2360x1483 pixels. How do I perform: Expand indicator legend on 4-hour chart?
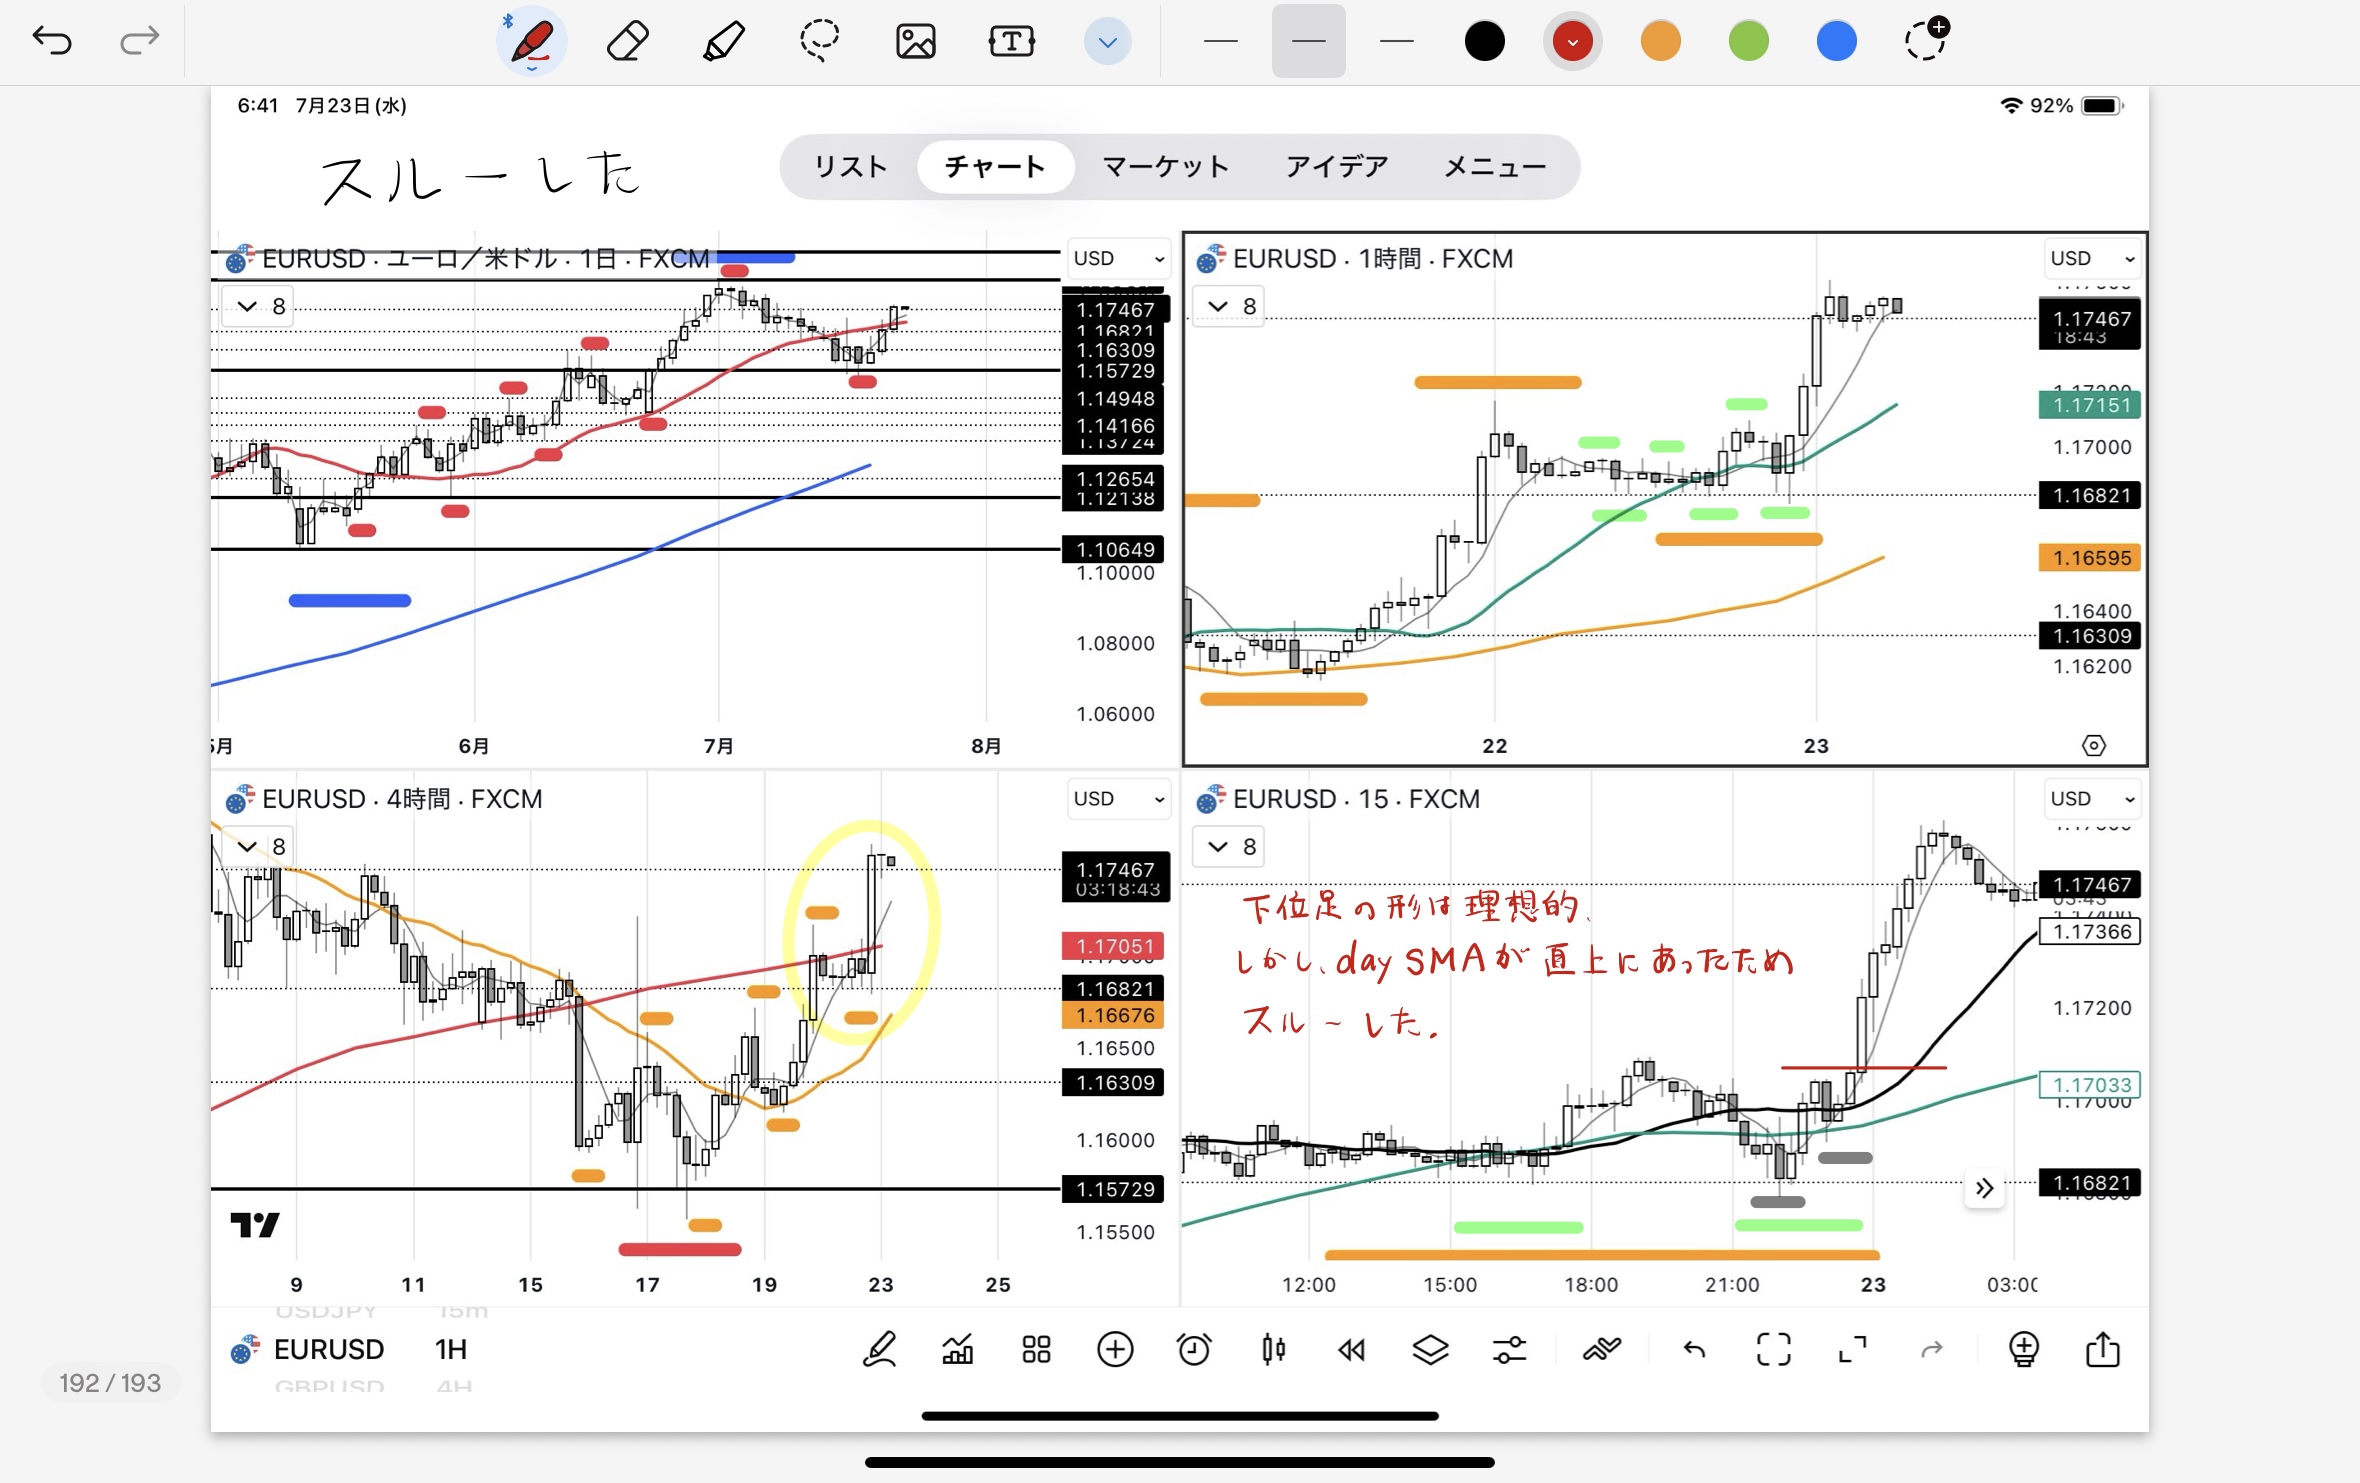(259, 847)
